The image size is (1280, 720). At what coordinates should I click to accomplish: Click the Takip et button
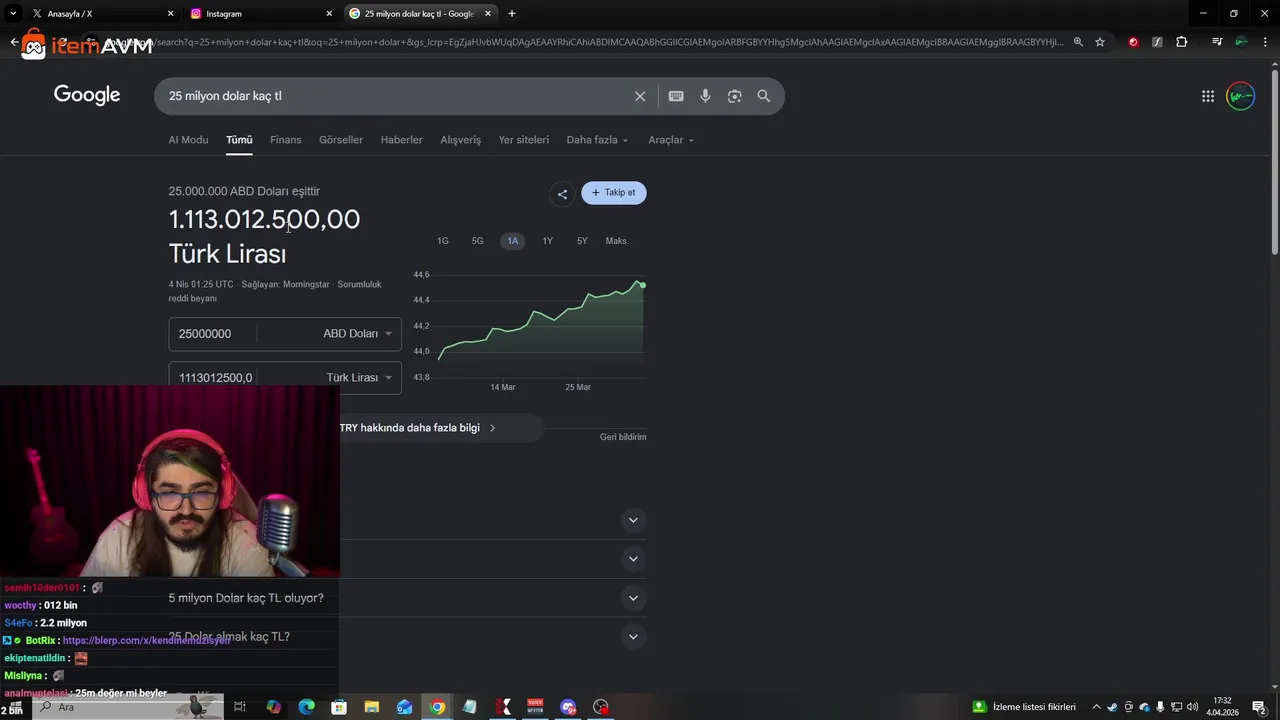614,193
